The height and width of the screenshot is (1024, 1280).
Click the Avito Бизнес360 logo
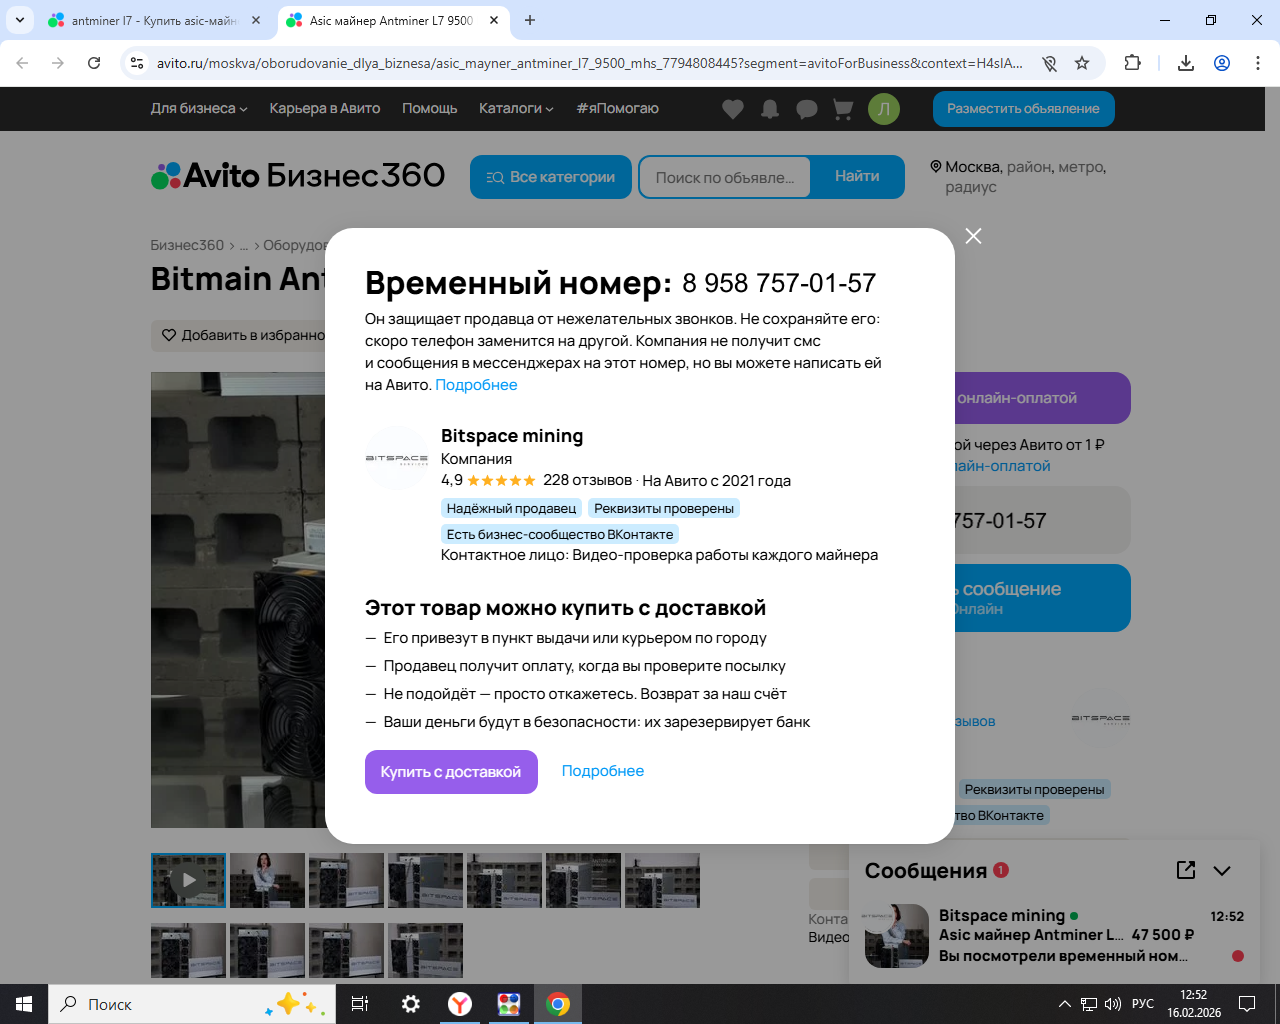298,176
